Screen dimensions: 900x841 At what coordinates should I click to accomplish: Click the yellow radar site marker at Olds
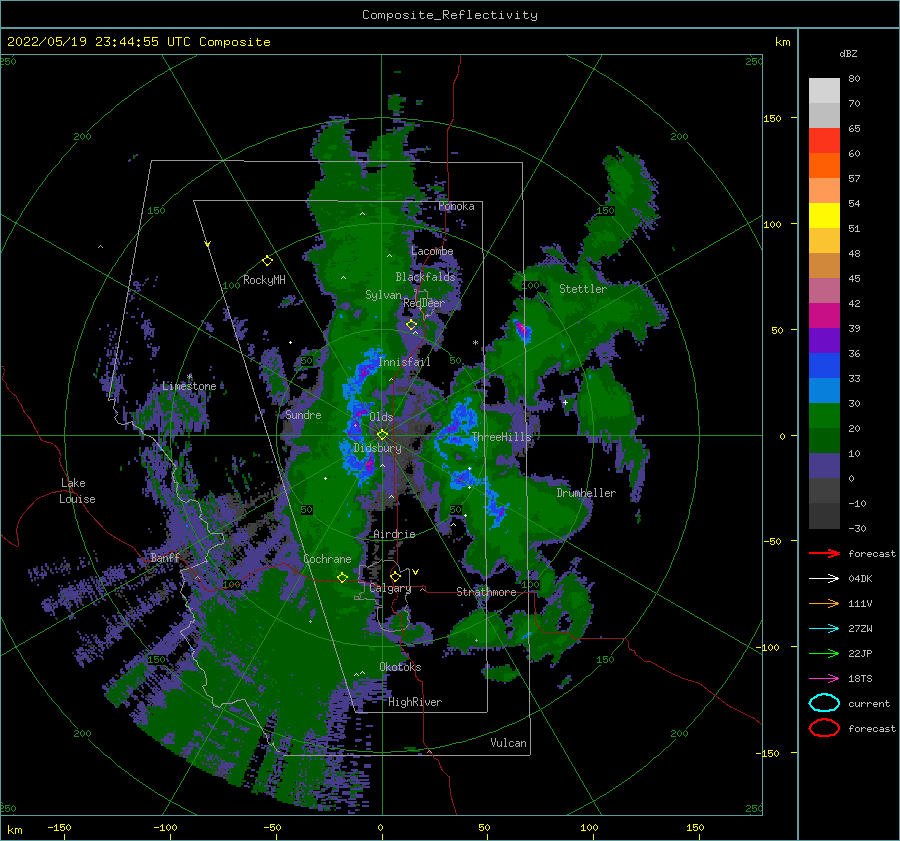tap(382, 435)
